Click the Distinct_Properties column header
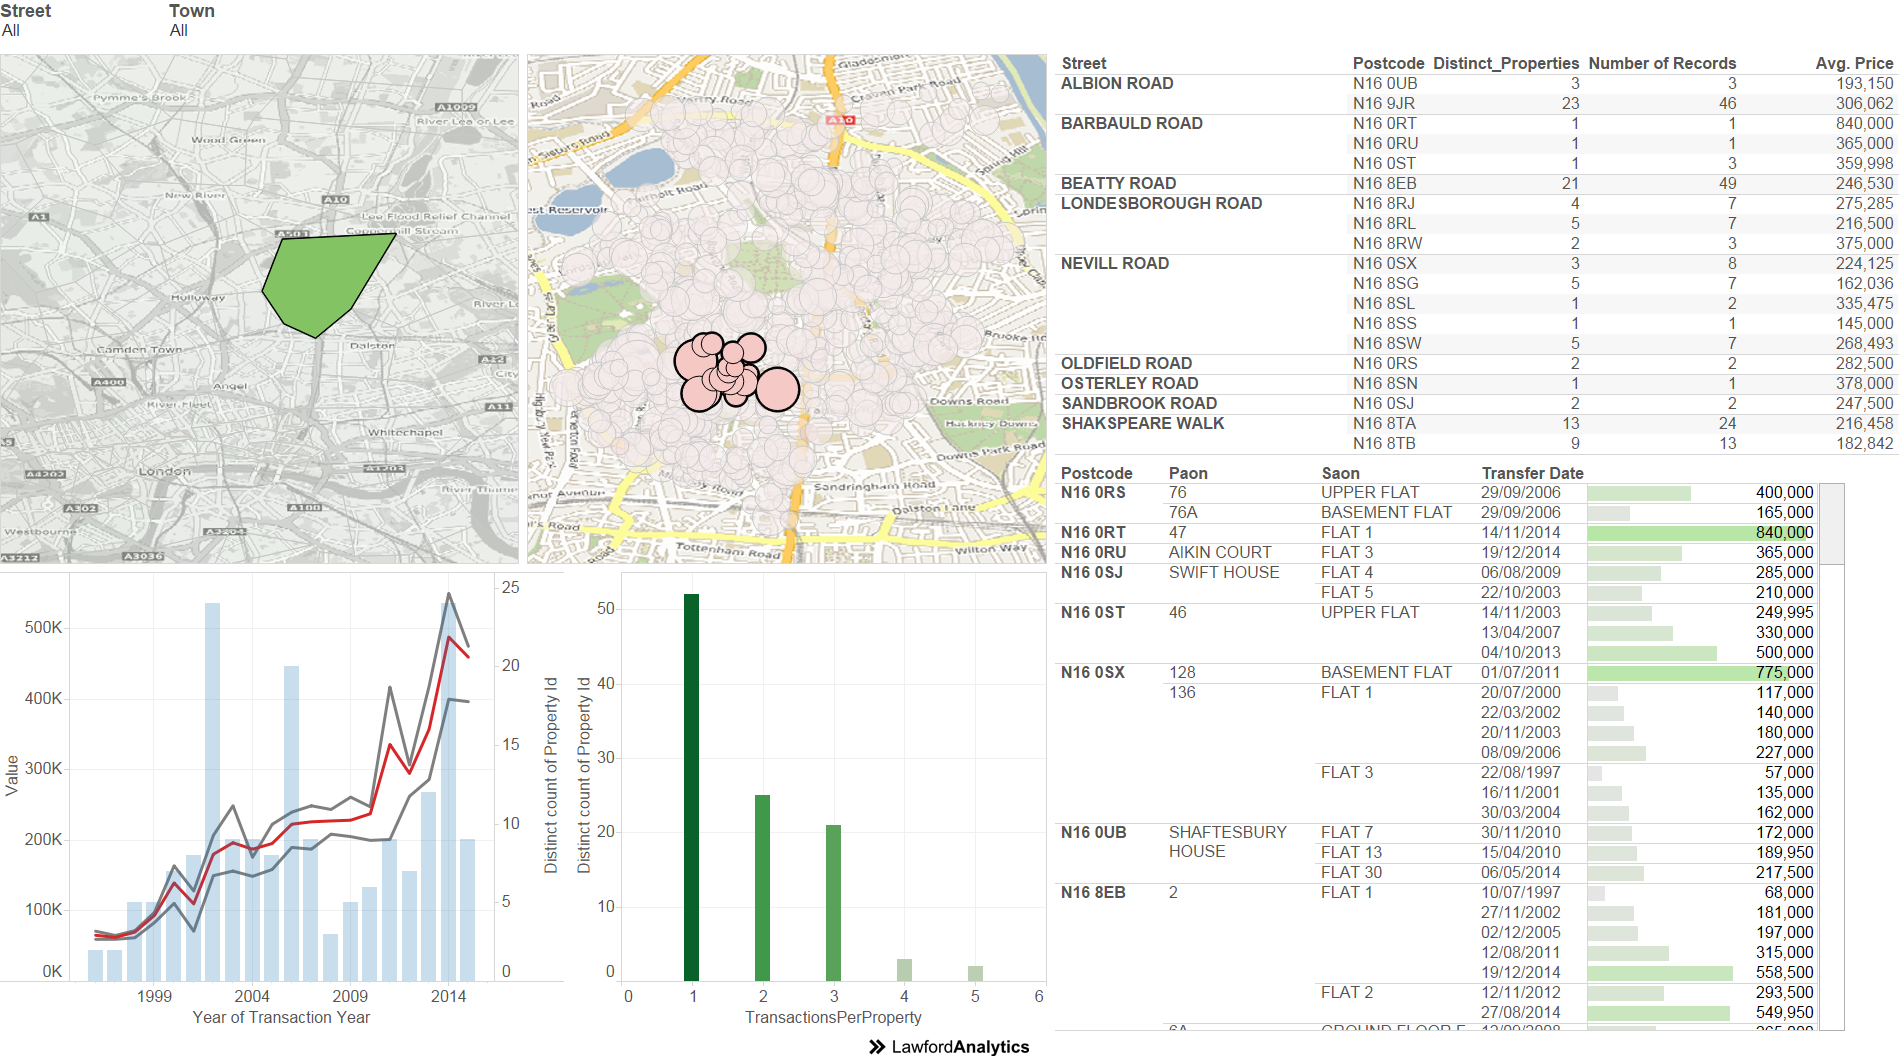This screenshot has width=1899, height=1056. click(1505, 63)
